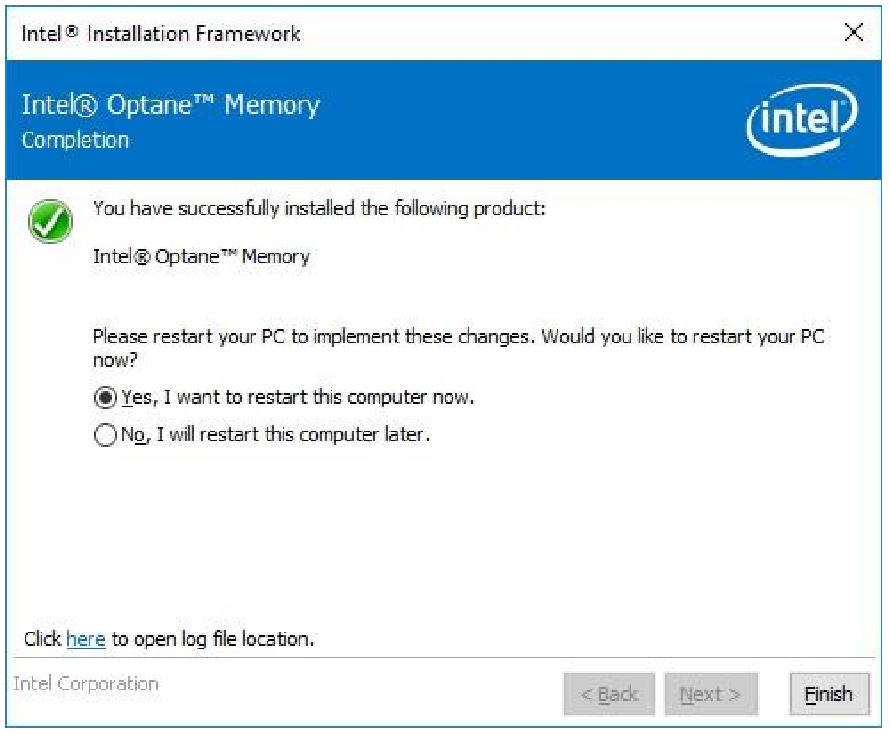The height and width of the screenshot is (735, 890).
Task: Click the greyed-out Back button
Action: click(x=609, y=694)
